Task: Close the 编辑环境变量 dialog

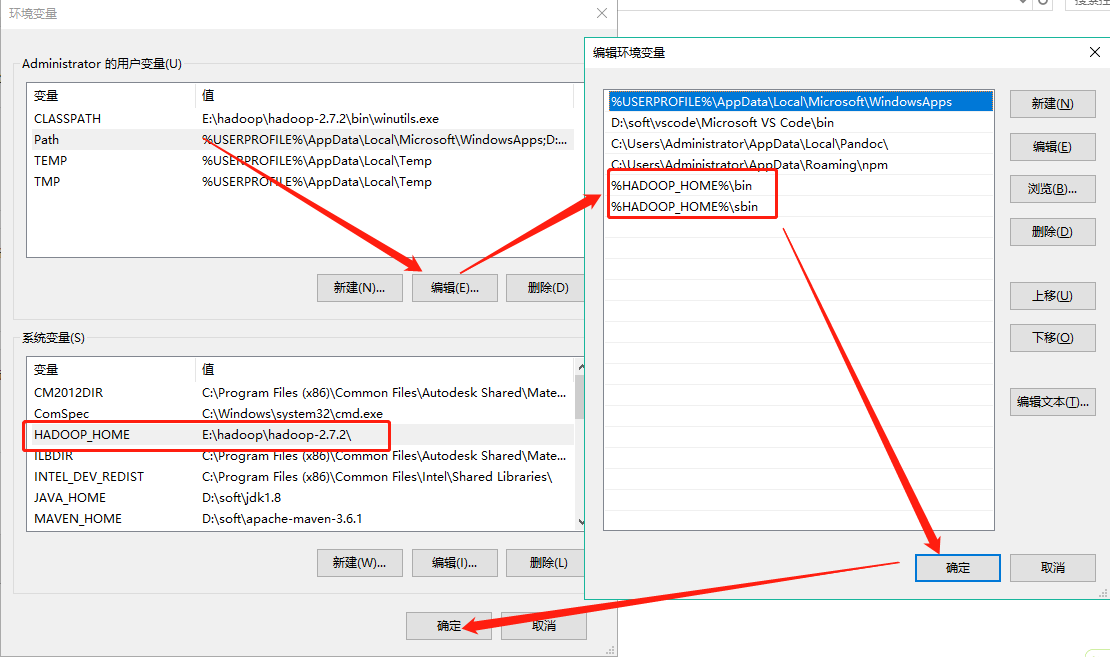Action: click(x=1094, y=52)
